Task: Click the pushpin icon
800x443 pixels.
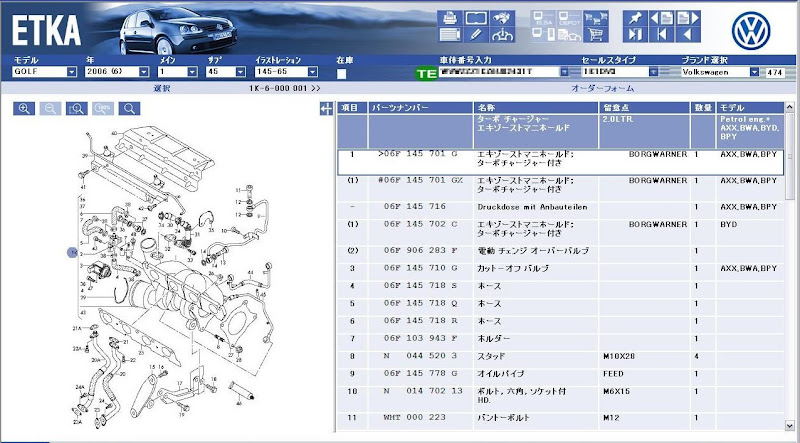Action: point(635,18)
